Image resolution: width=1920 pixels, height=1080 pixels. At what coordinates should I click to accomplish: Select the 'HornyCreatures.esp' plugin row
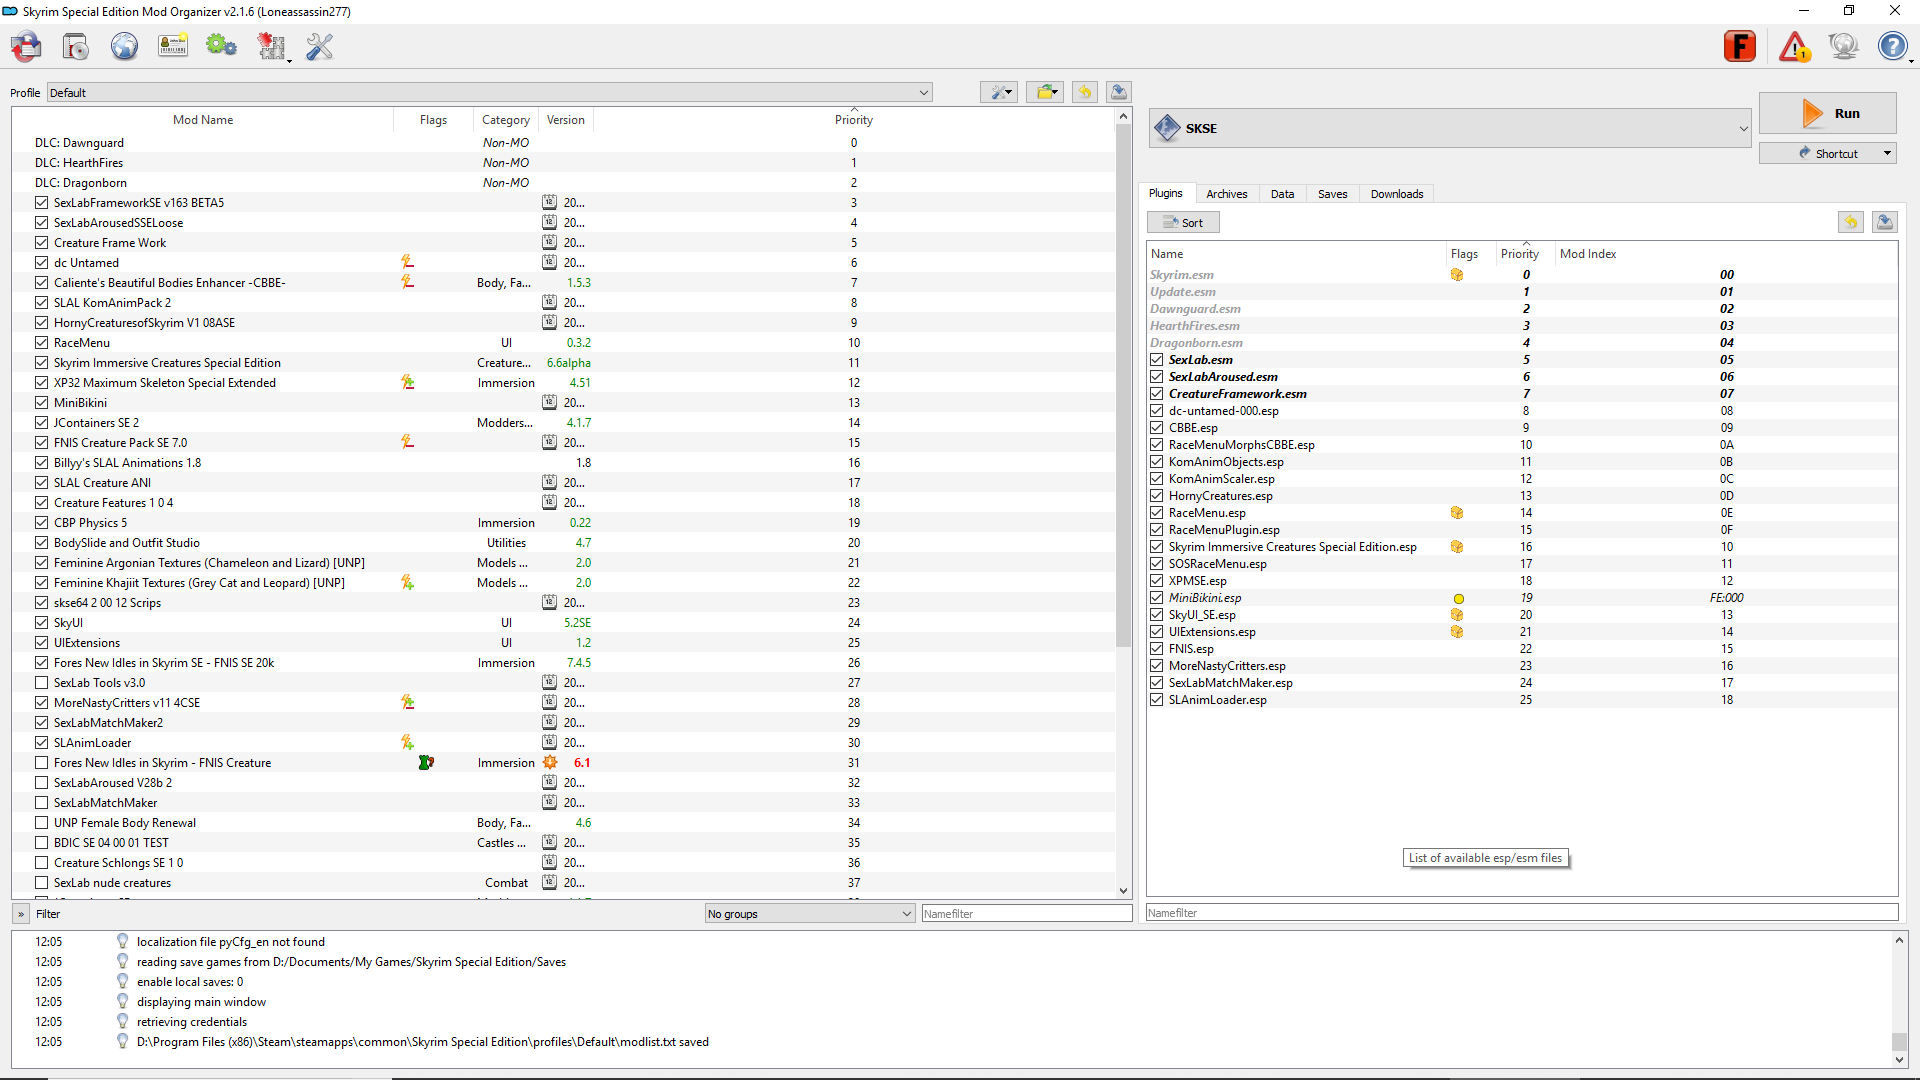tap(1522, 496)
